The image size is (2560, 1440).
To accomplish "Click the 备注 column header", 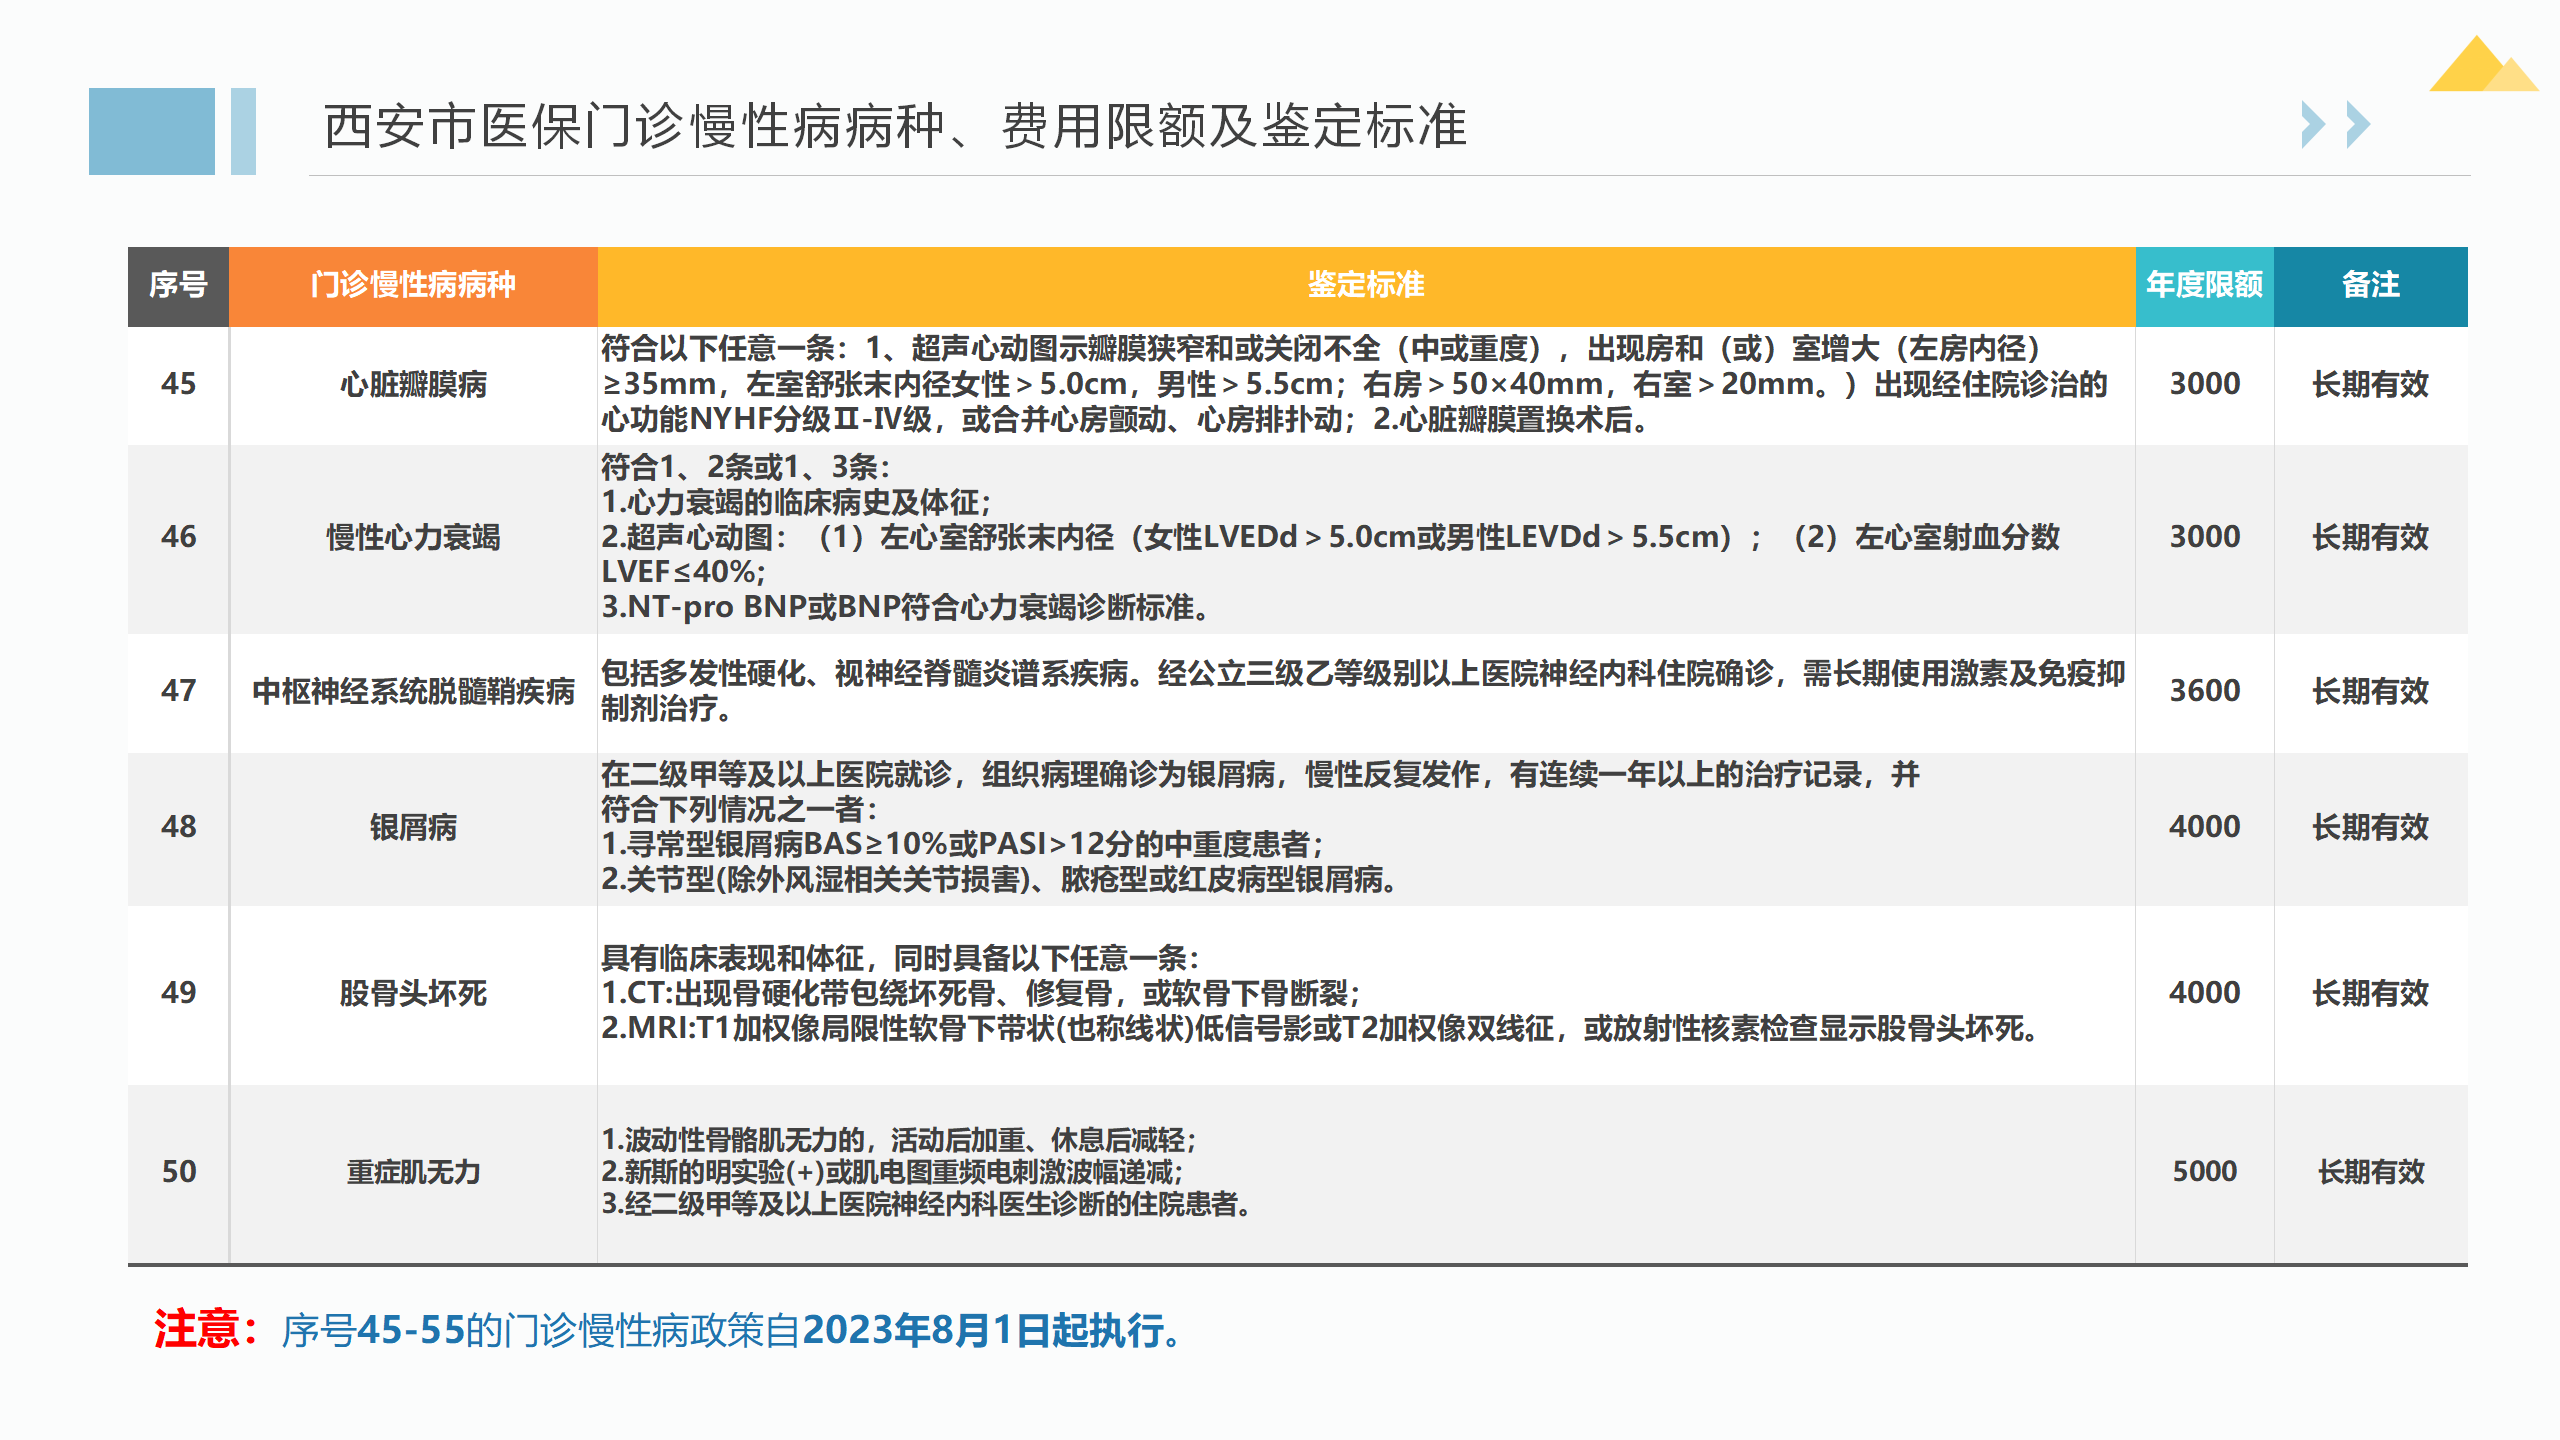I will (2370, 286).
